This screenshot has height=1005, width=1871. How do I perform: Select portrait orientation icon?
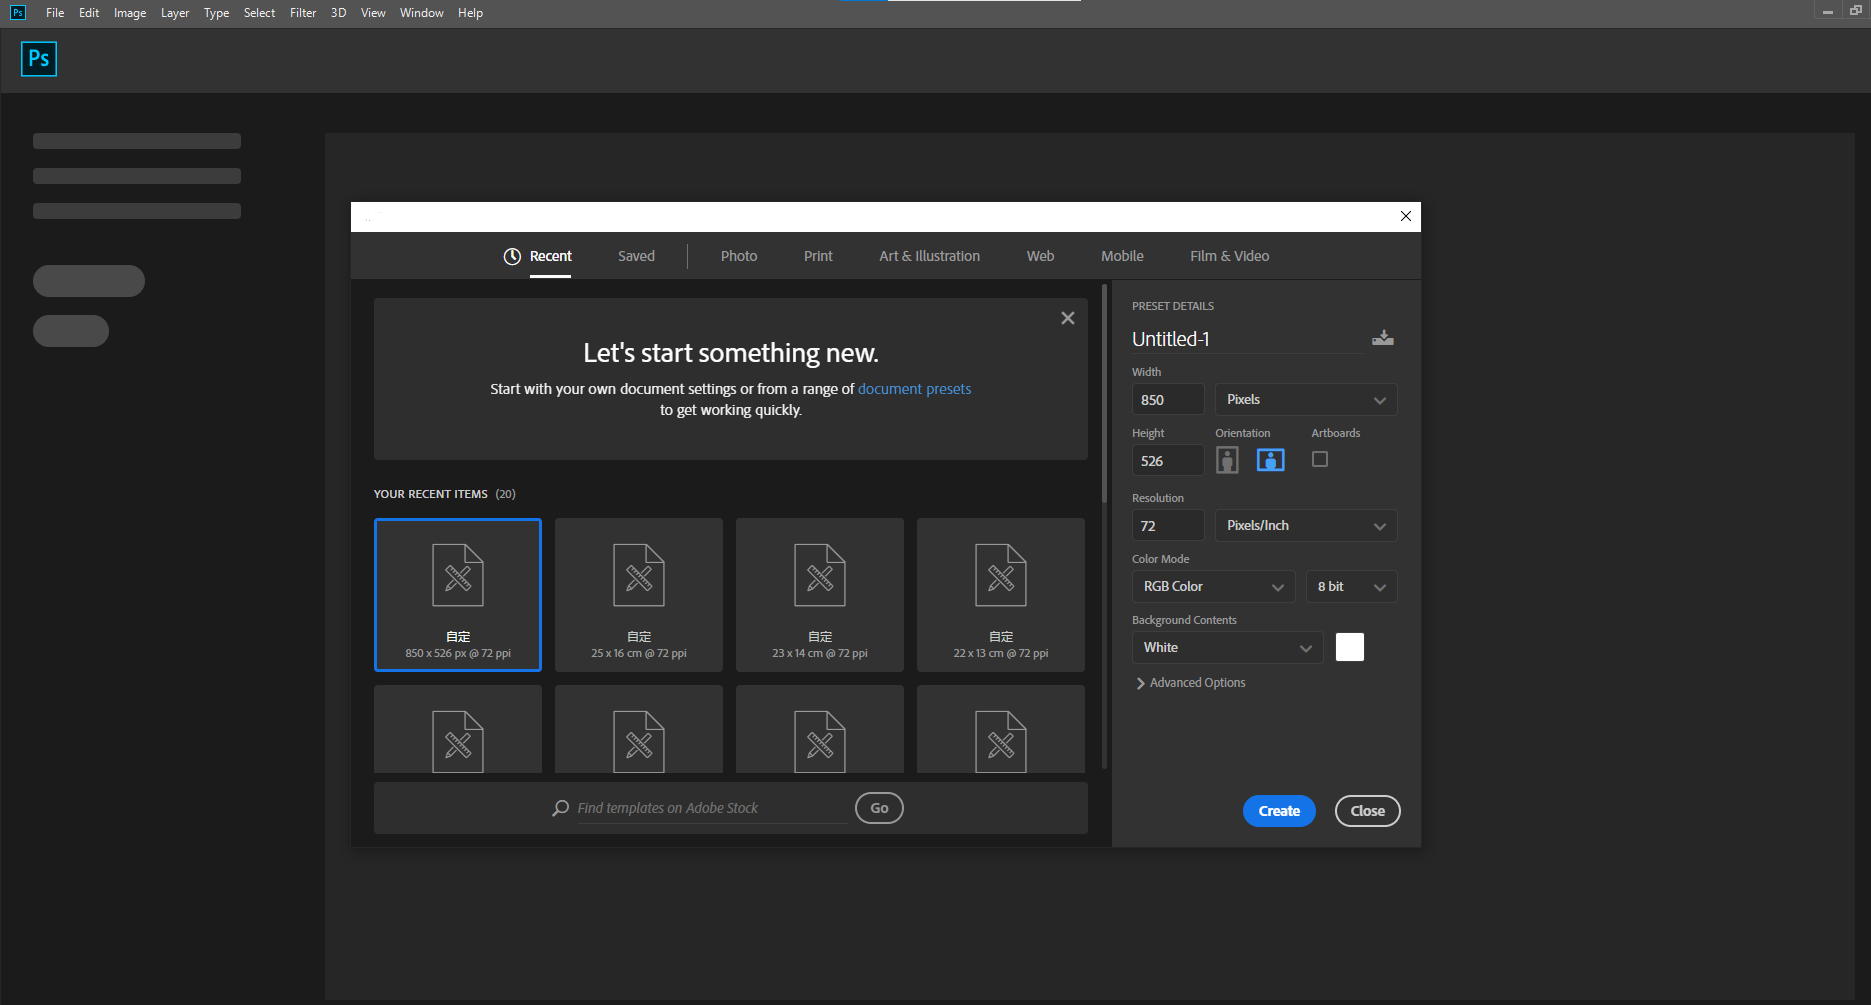[1227, 460]
